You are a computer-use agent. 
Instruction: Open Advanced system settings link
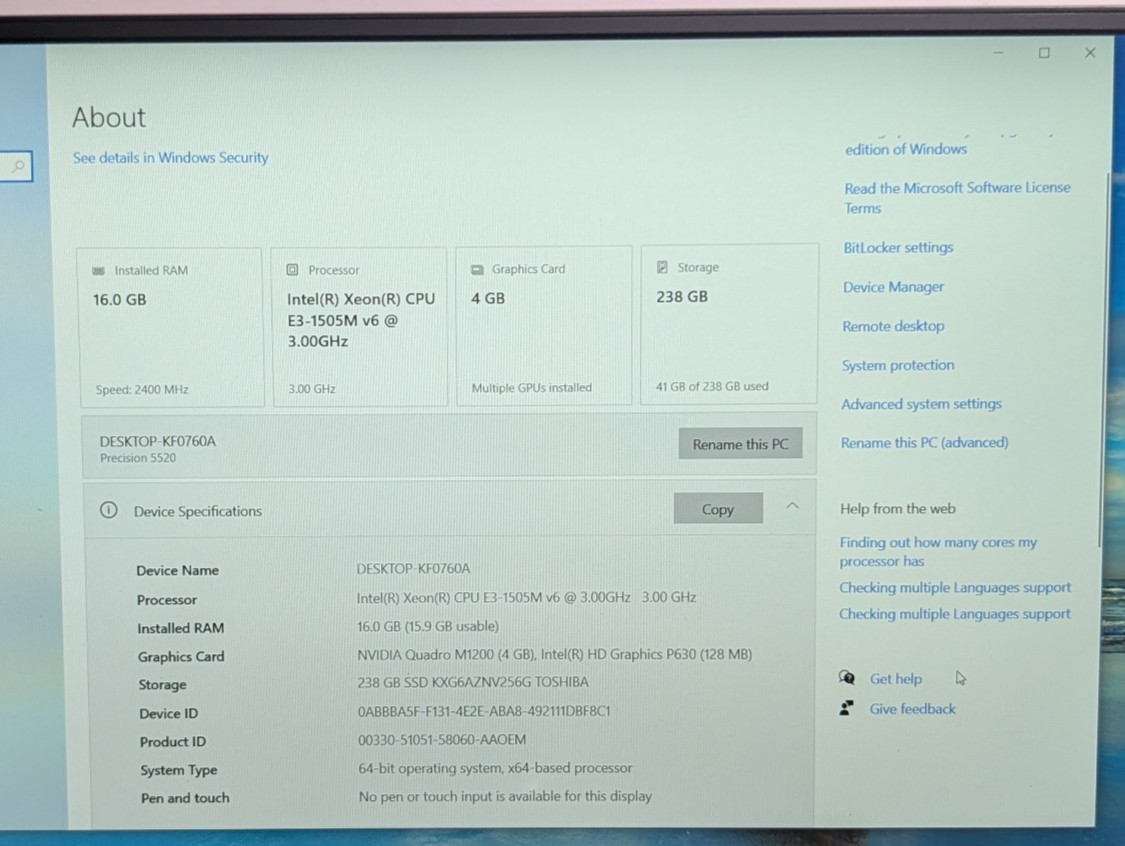point(921,404)
